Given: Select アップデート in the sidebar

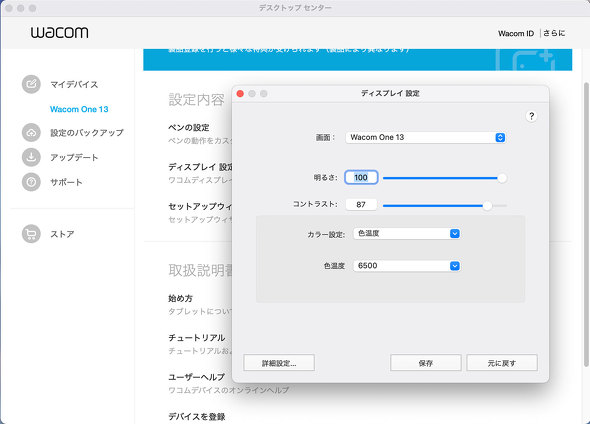Looking at the screenshot, I should click(x=74, y=157).
